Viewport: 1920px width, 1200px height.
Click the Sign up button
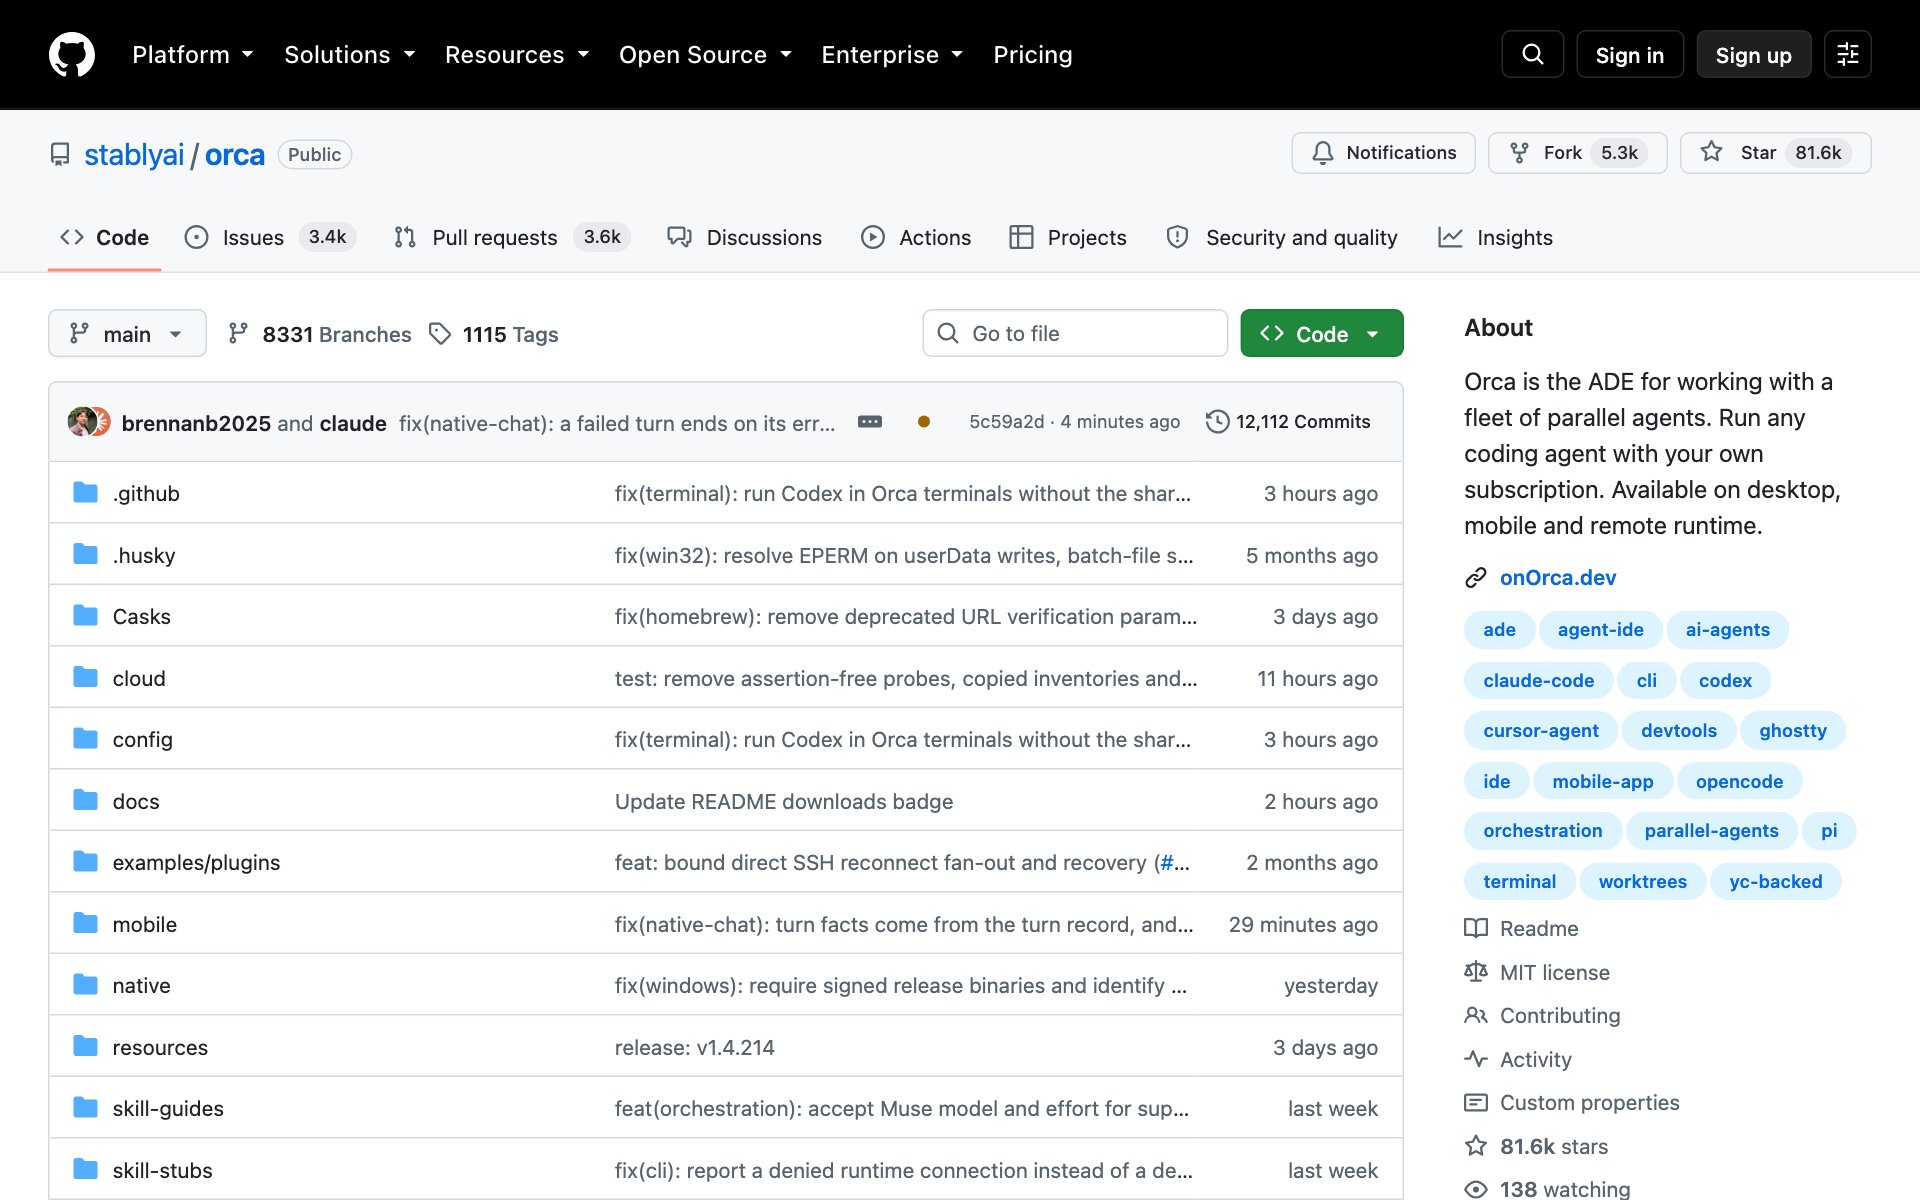point(1753,54)
